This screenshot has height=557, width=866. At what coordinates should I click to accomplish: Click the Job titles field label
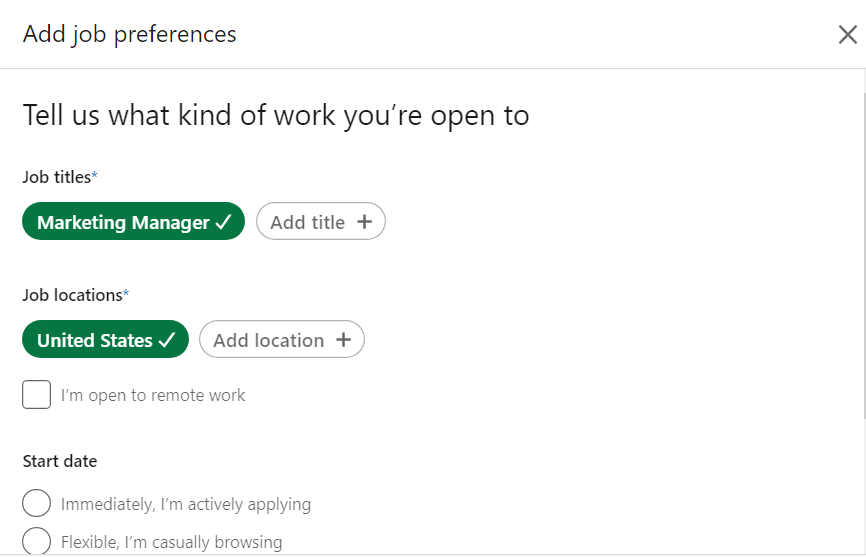point(57,177)
